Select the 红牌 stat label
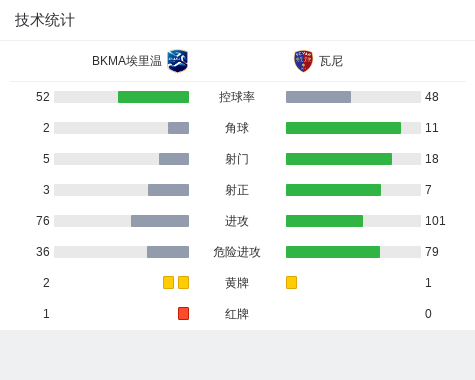The height and width of the screenshot is (380, 475). (x=237, y=314)
